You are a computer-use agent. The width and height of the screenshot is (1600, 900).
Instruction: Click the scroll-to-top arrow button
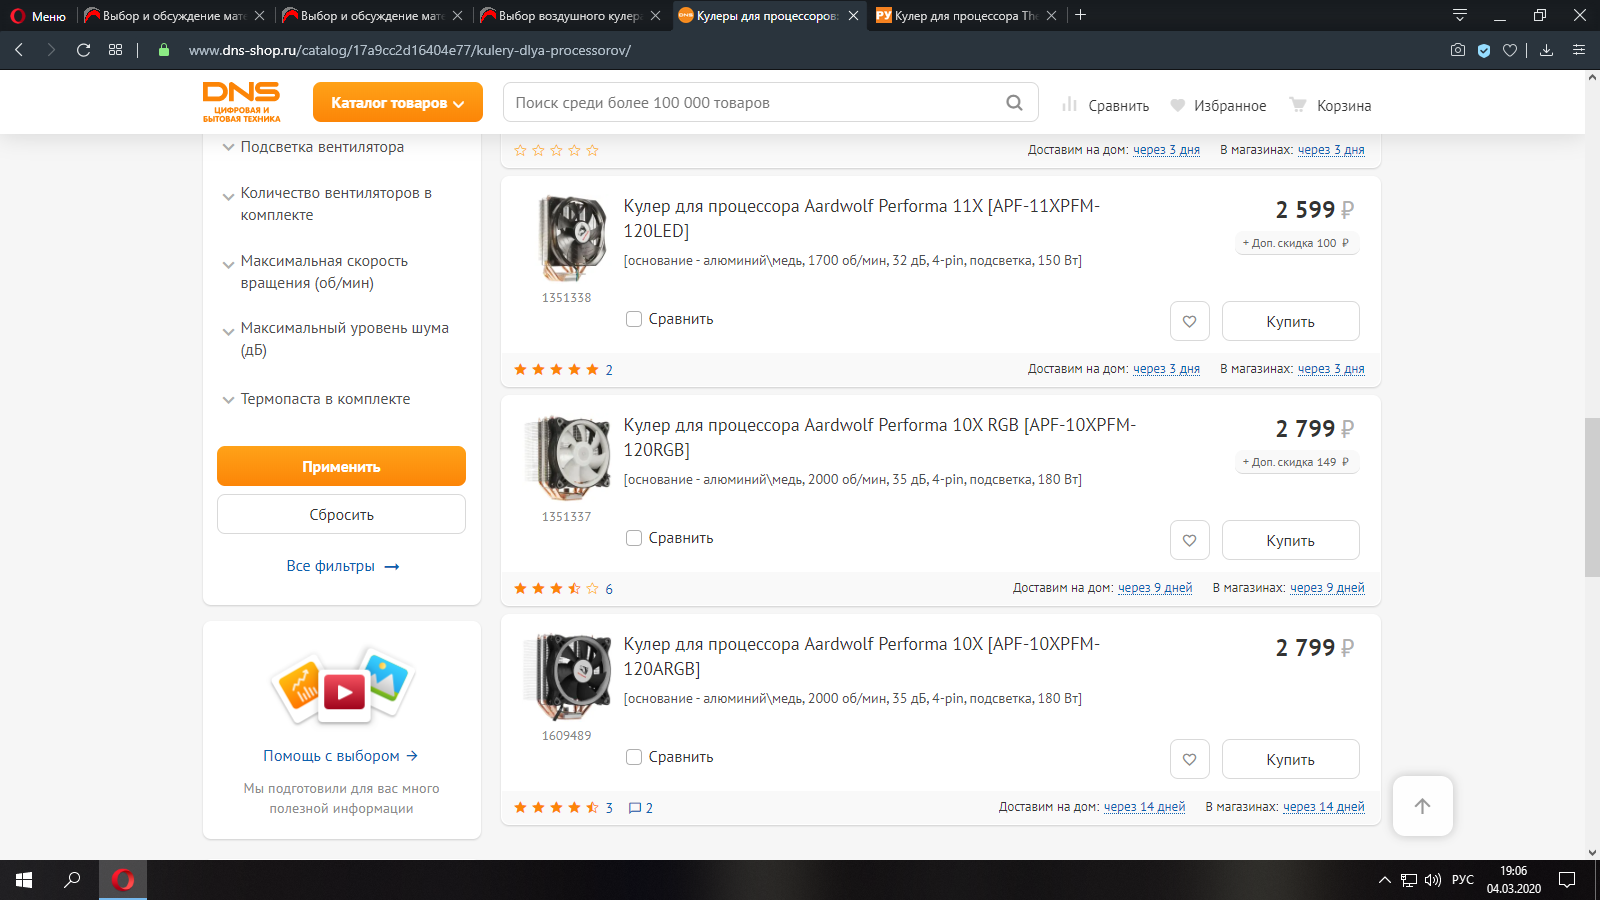point(1423,806)
